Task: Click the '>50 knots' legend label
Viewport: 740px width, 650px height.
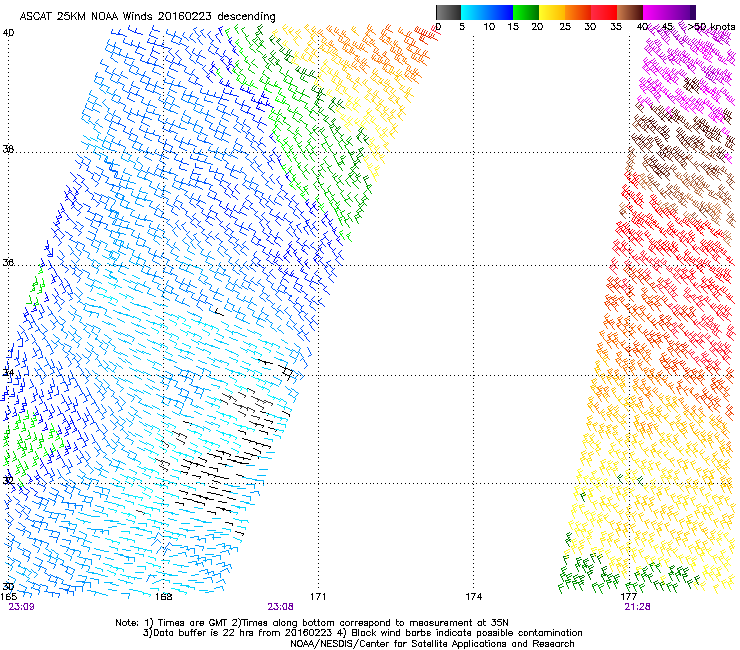Action: [711, 27]
